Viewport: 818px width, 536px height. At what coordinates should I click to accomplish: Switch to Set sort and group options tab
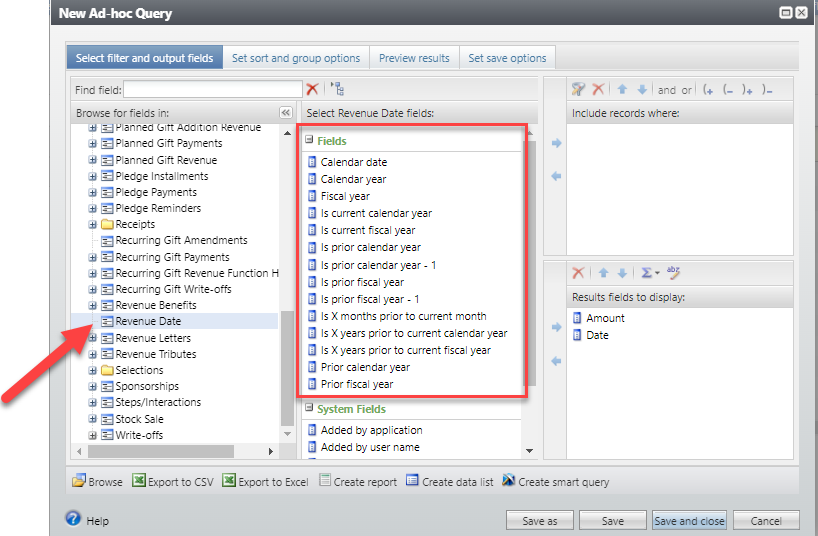[295, 58]
